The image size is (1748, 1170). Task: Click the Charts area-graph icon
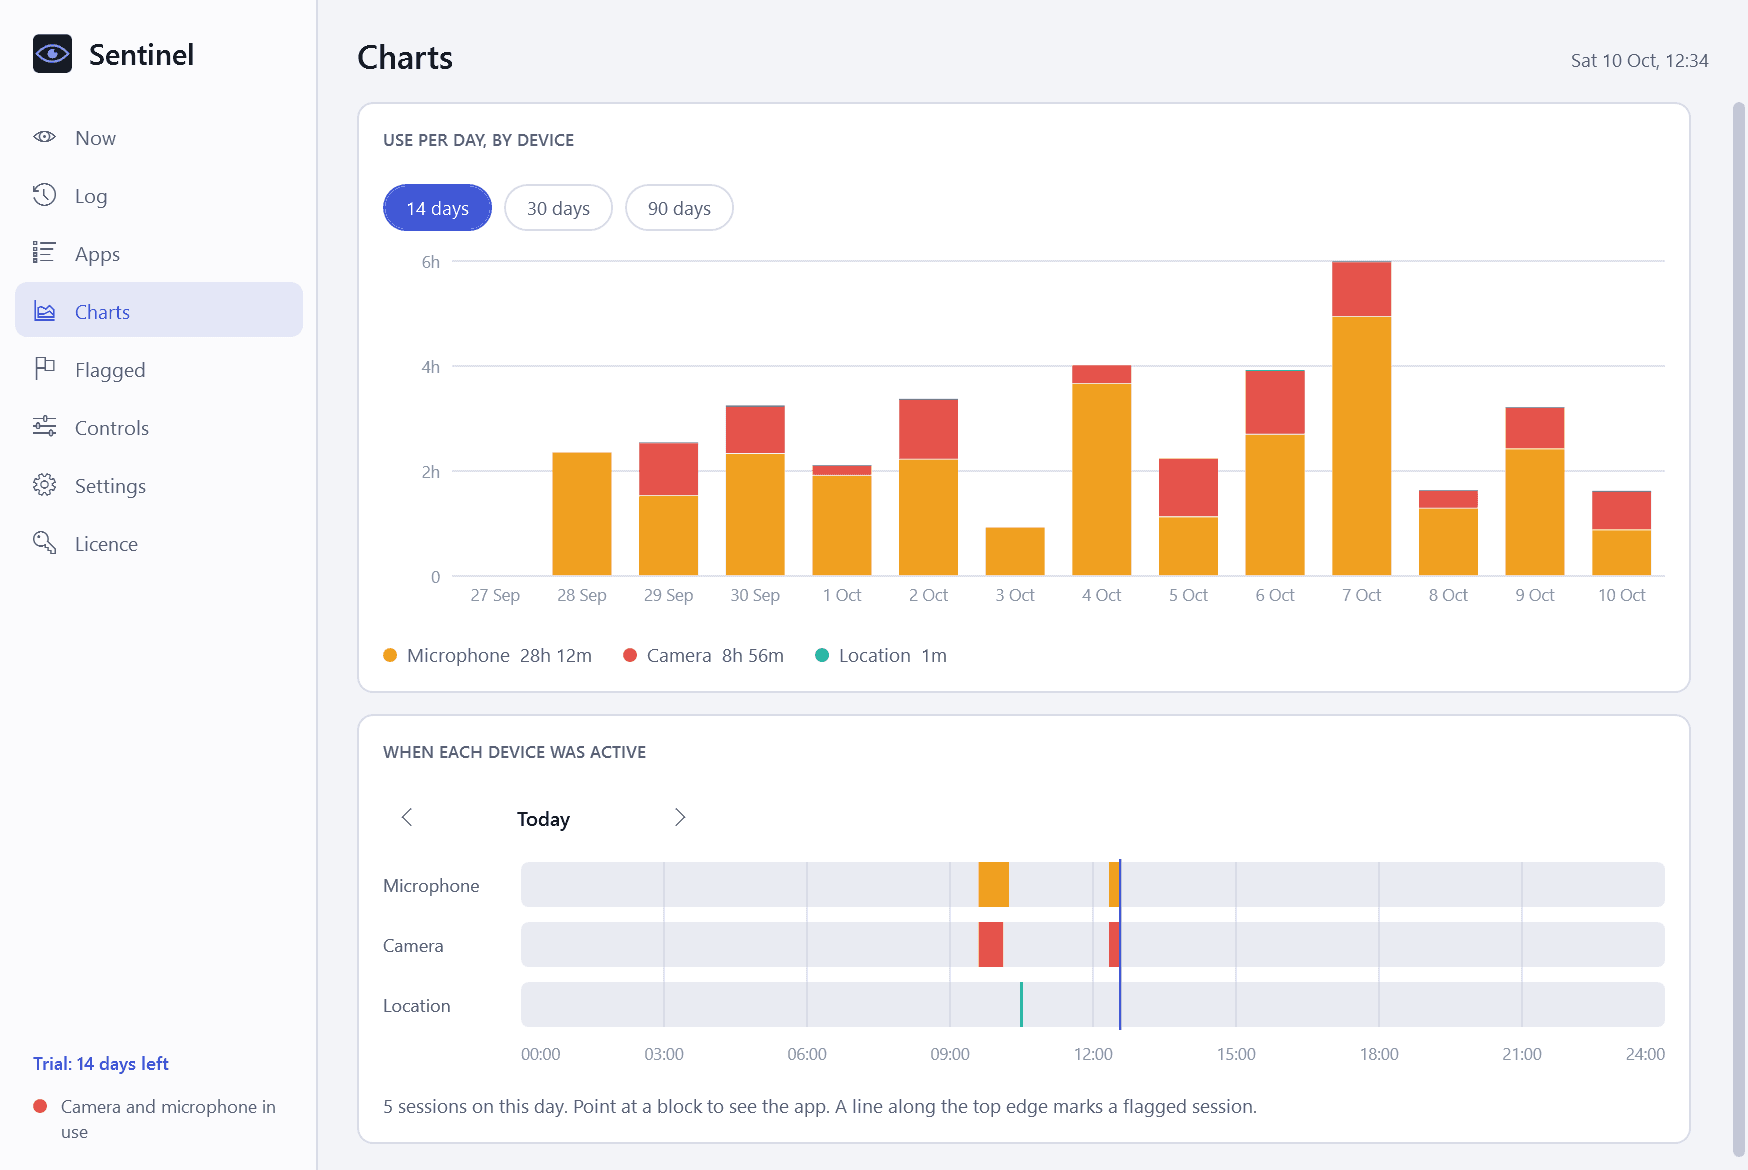pos(44,311)
